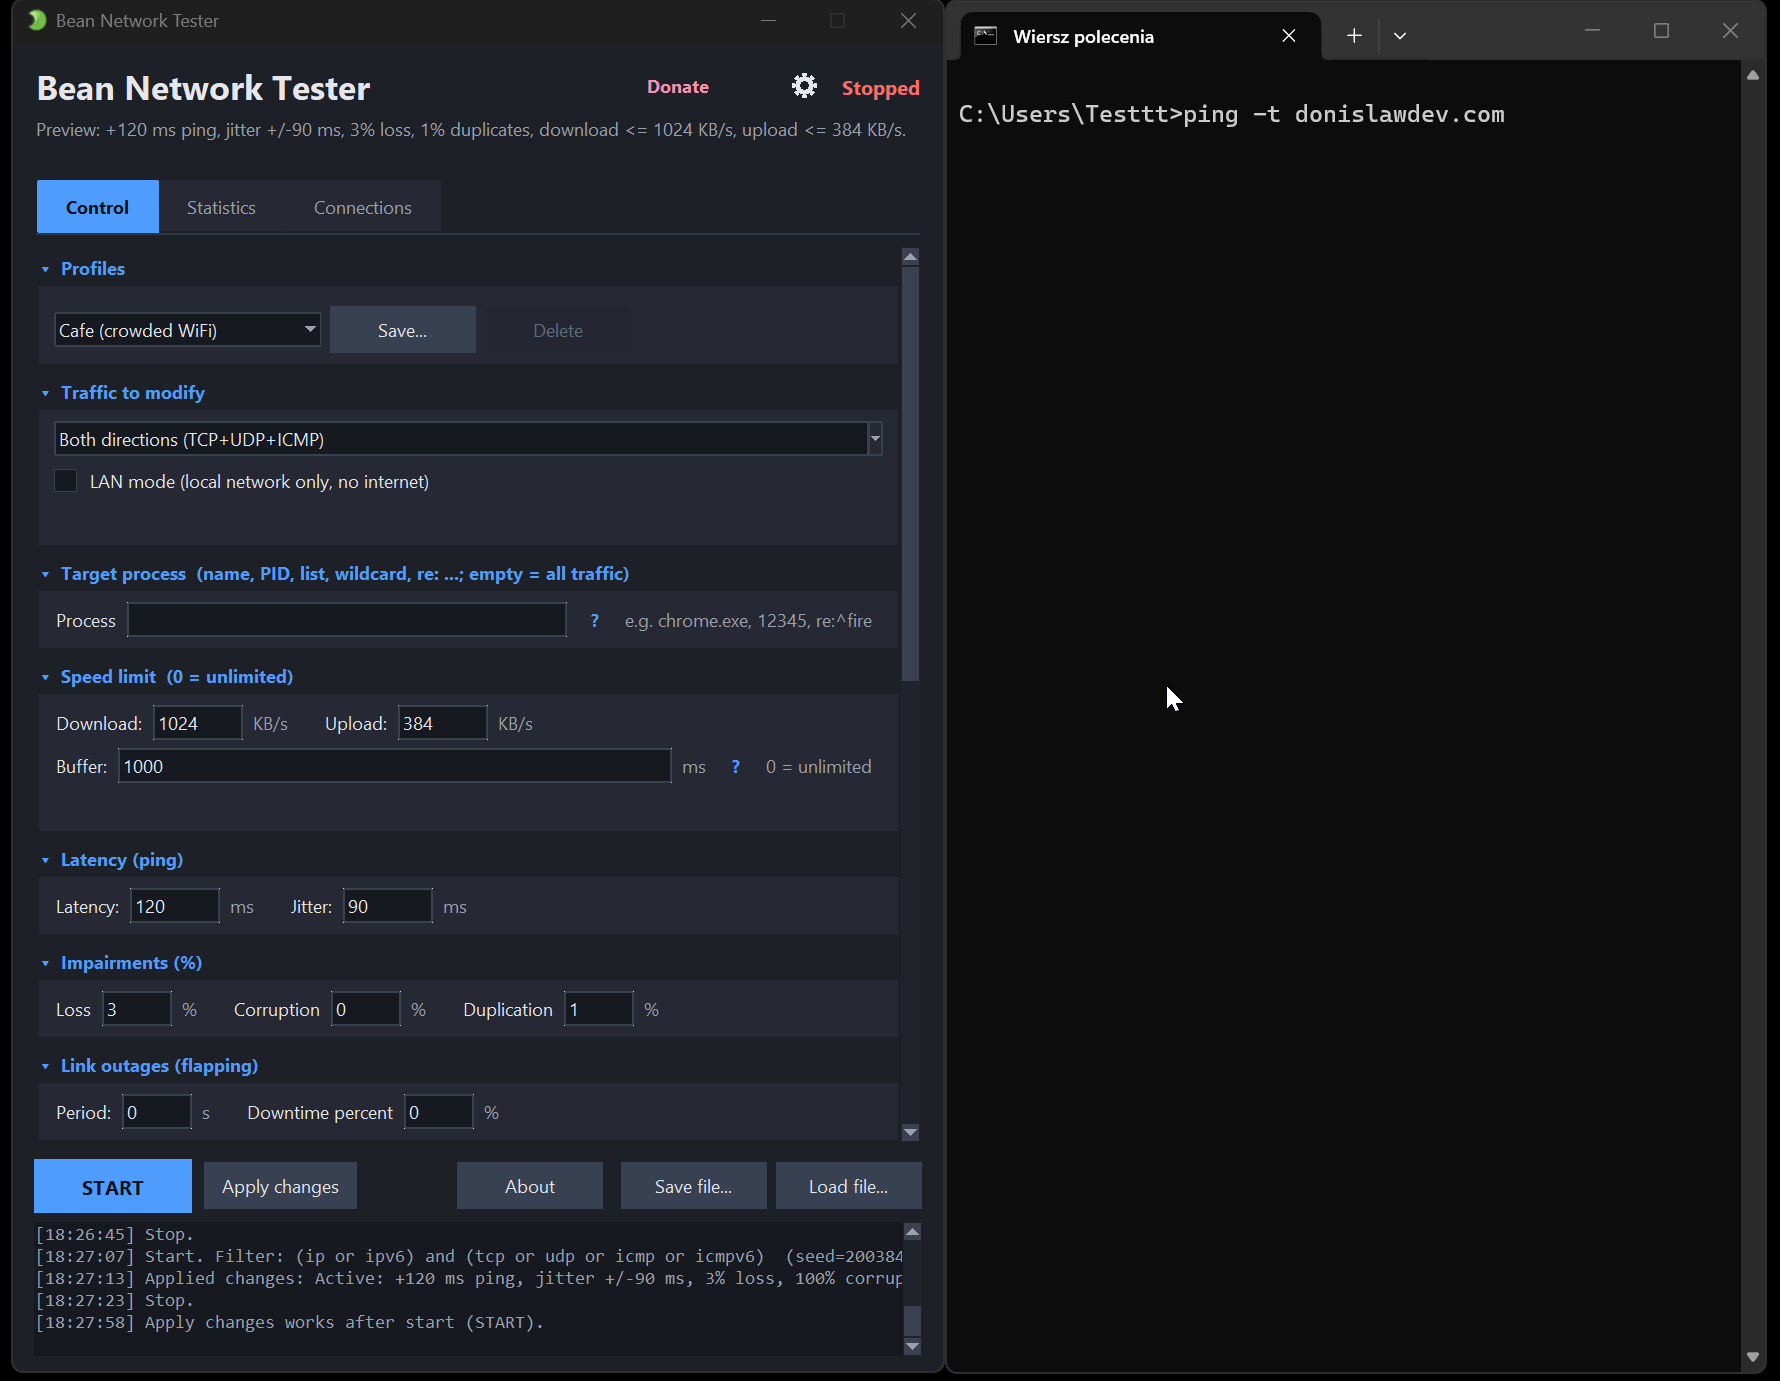The height and width of the screenshot is (1381, 1780).
Task: Click the log panel scrollbar up arrow
Action: point(912,1231)
